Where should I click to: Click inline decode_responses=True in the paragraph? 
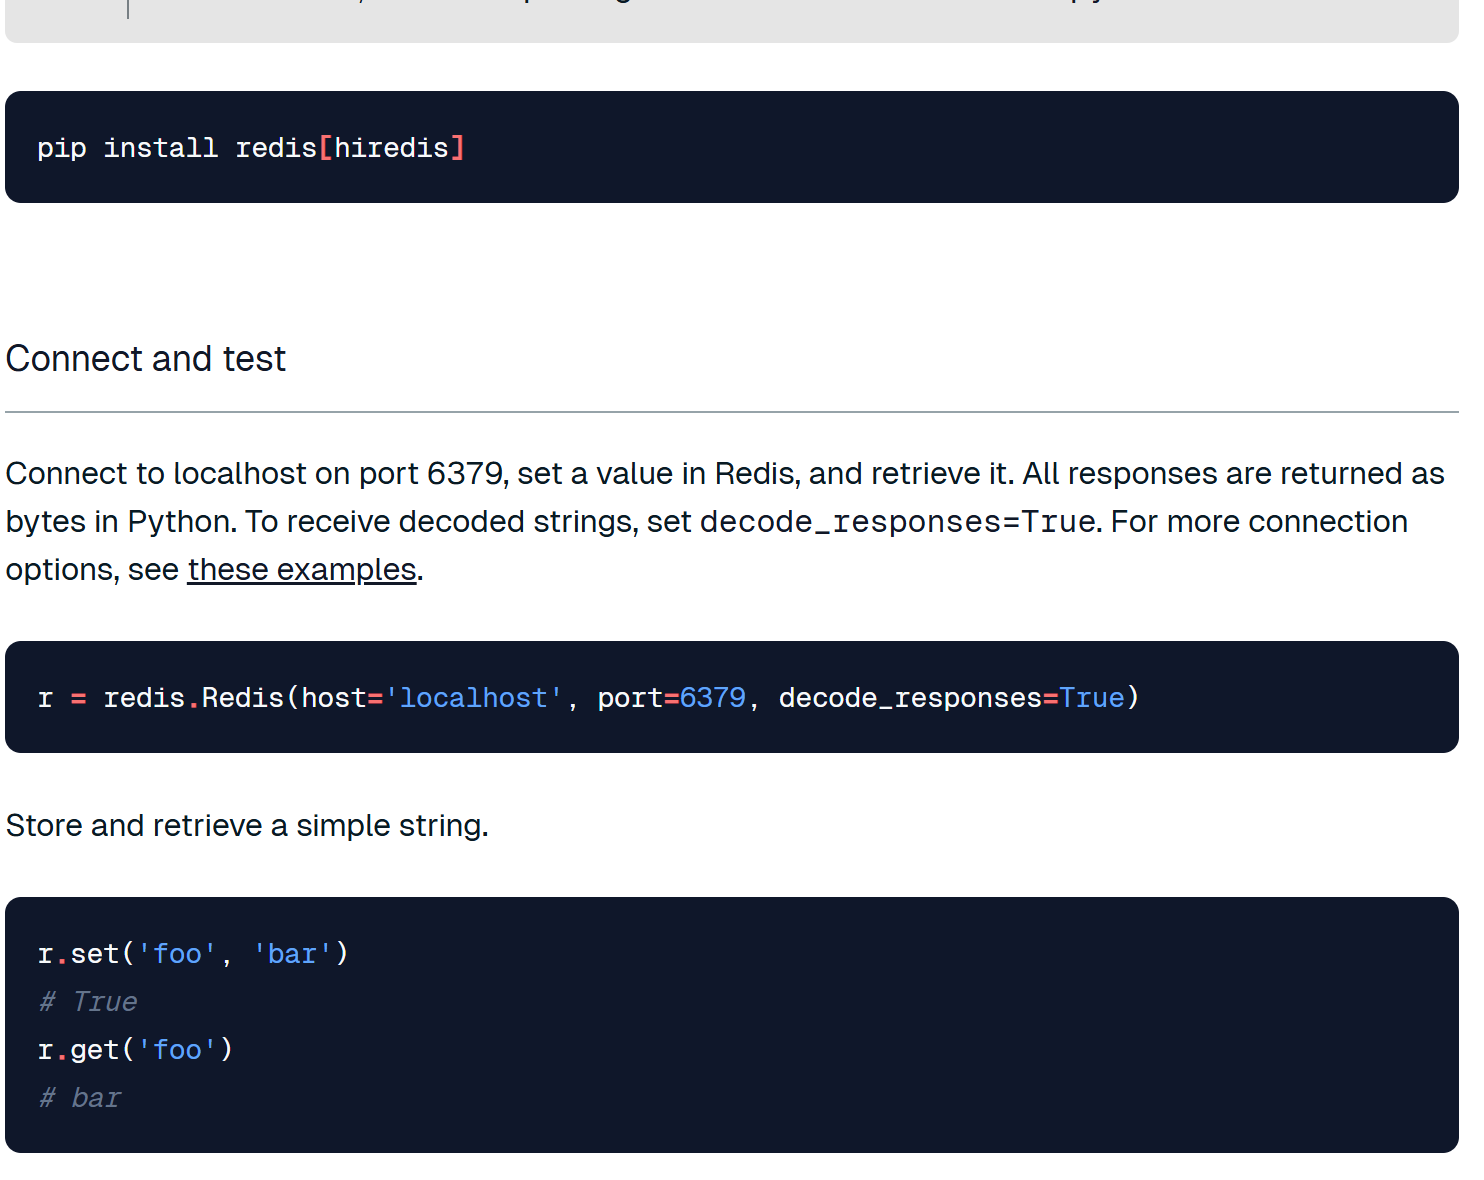click(x=897, y=522)
